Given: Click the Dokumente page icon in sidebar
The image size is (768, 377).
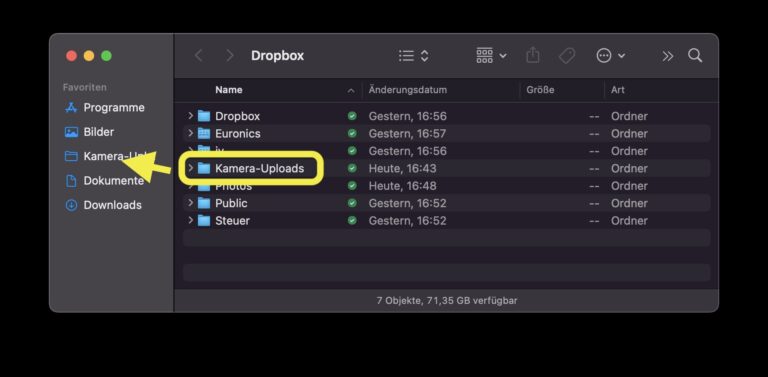Looking at the screenshot, I should pos(72,181).
